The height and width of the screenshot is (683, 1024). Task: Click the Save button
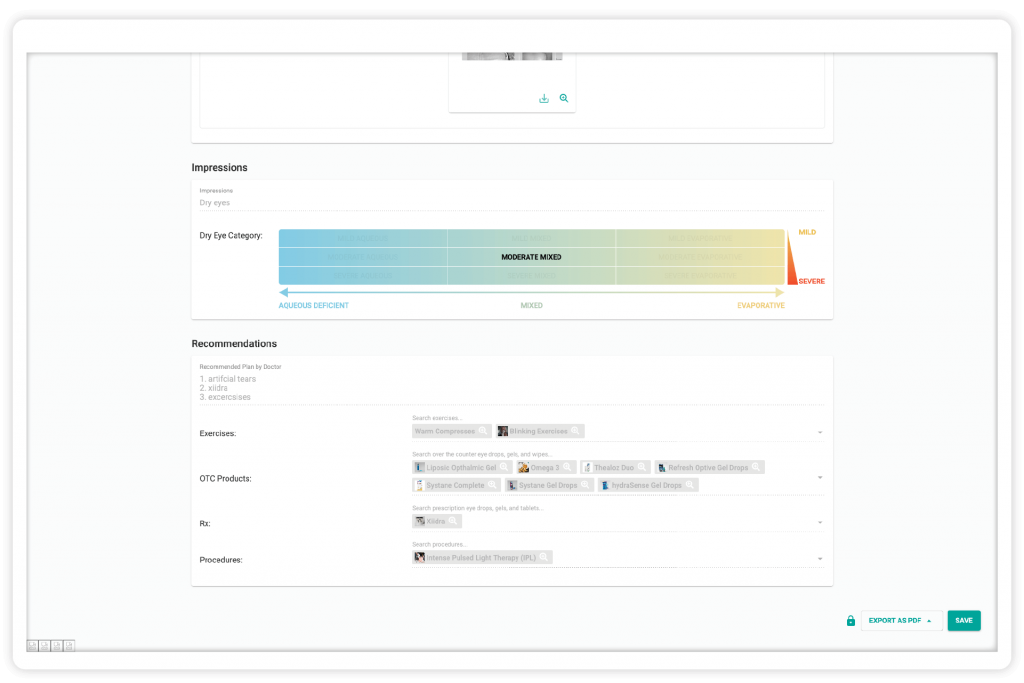pyautogui.click(x=964, y=620)
